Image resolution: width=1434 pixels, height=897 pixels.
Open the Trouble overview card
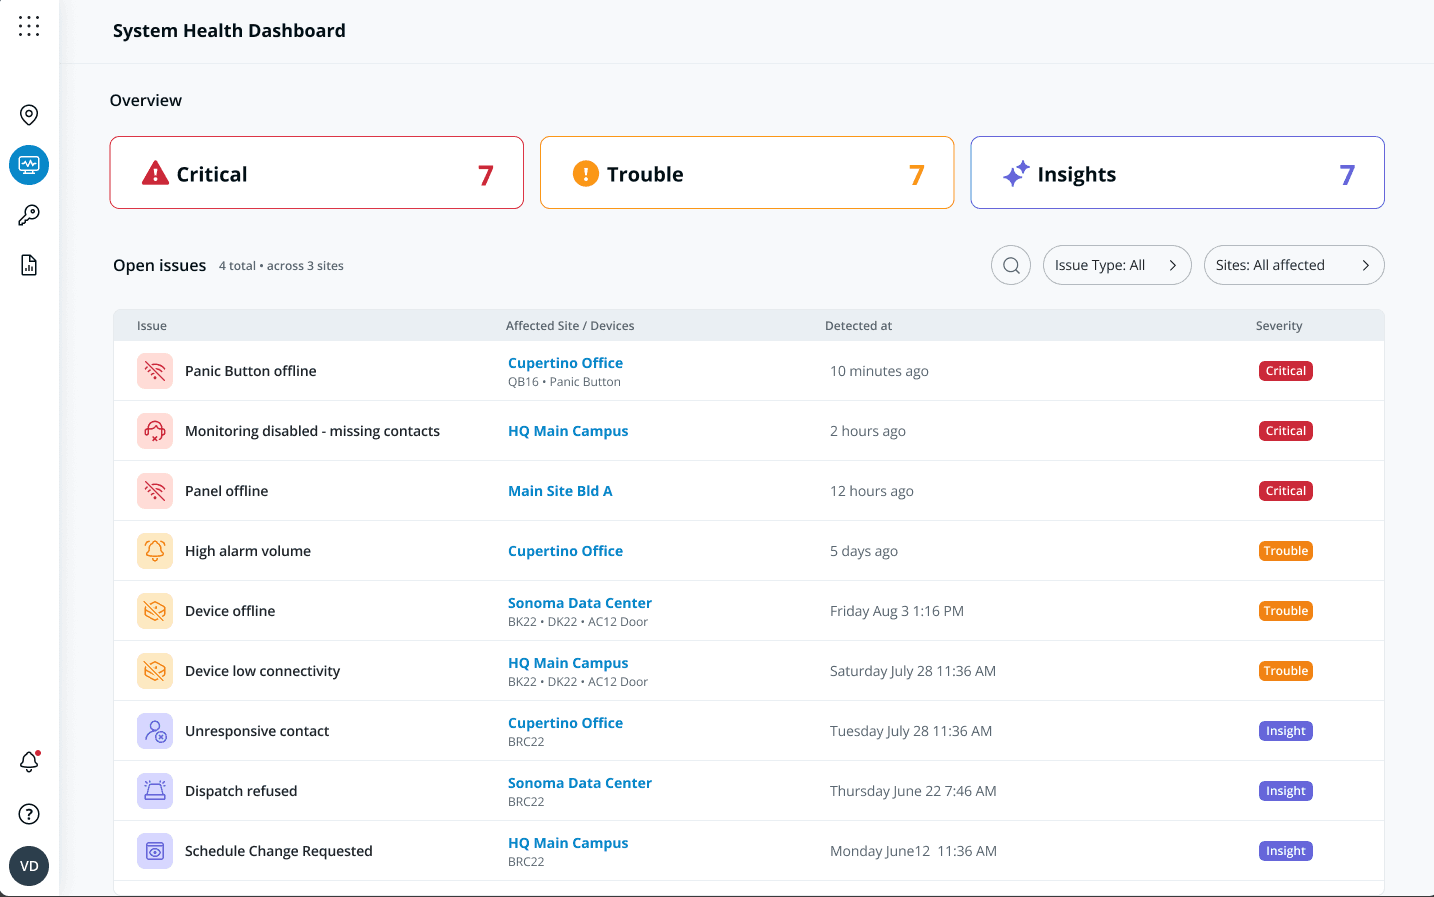click(747, 173)
